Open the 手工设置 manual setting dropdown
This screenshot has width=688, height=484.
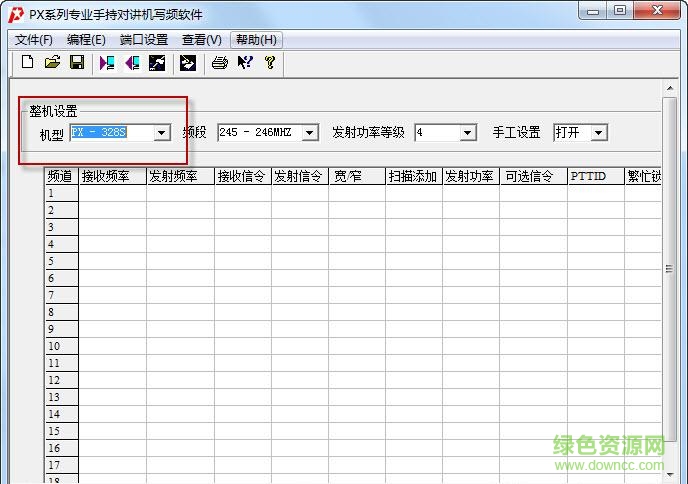click(599, 133)
